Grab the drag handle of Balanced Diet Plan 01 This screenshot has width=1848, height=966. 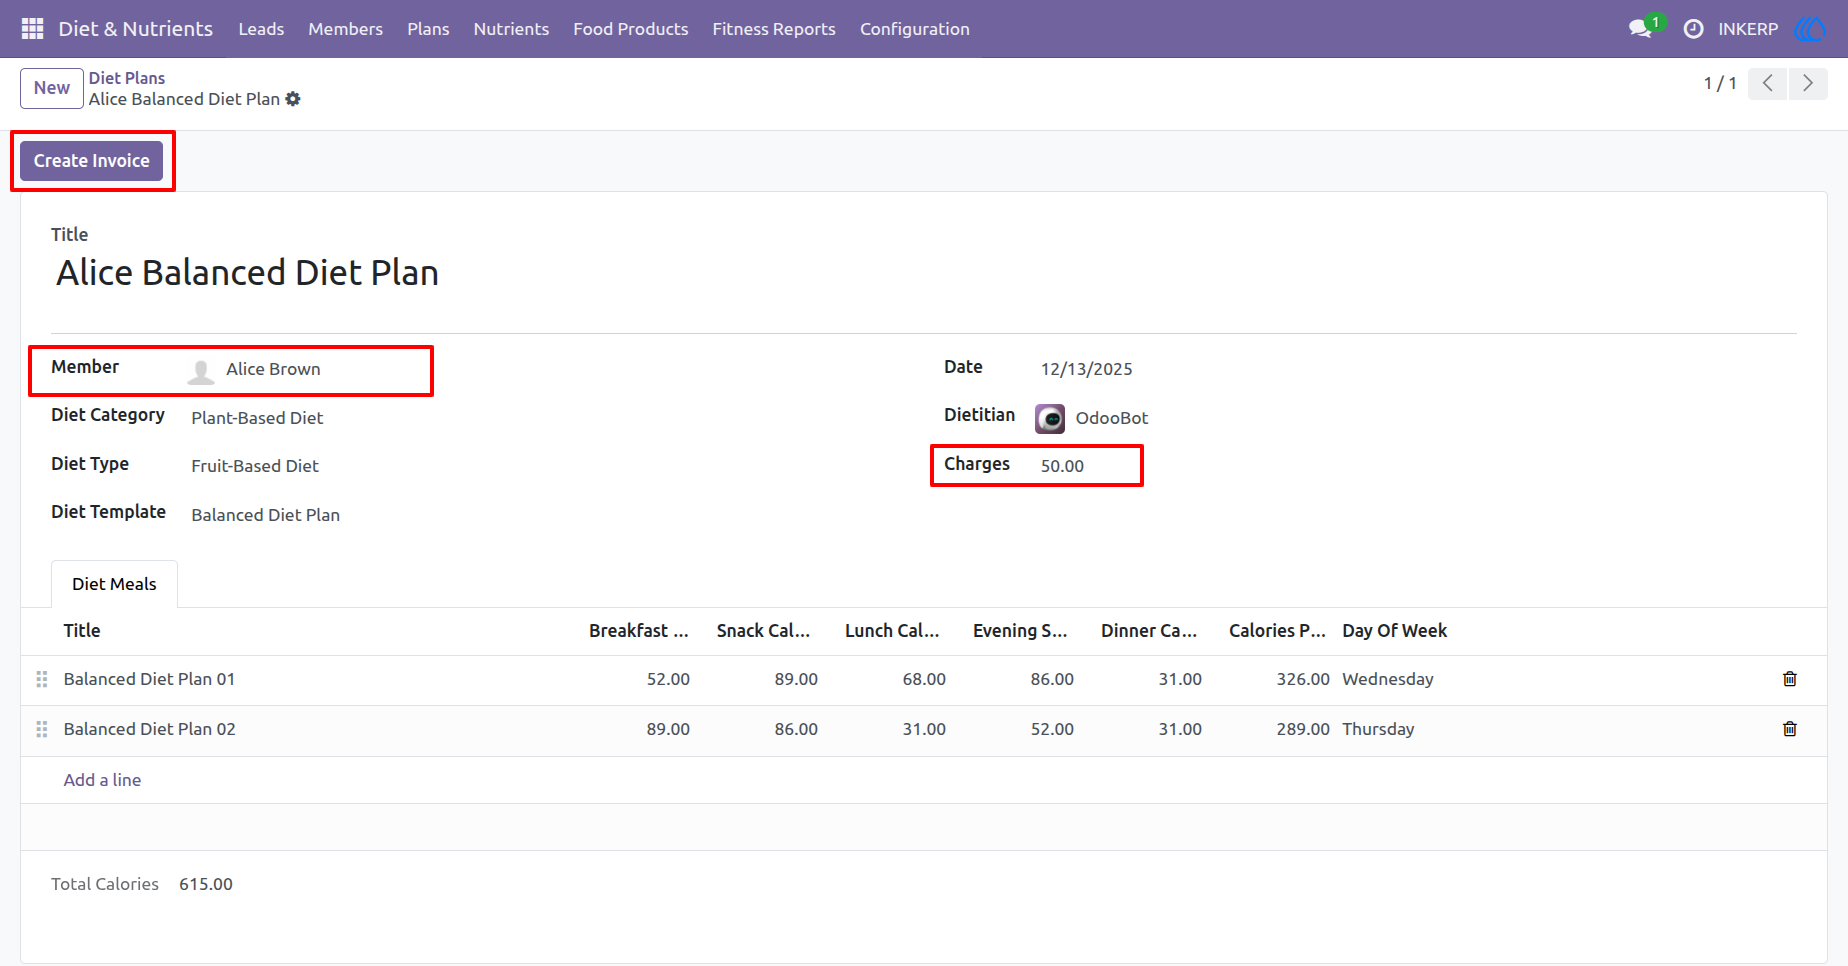click(x=42, y=679)
